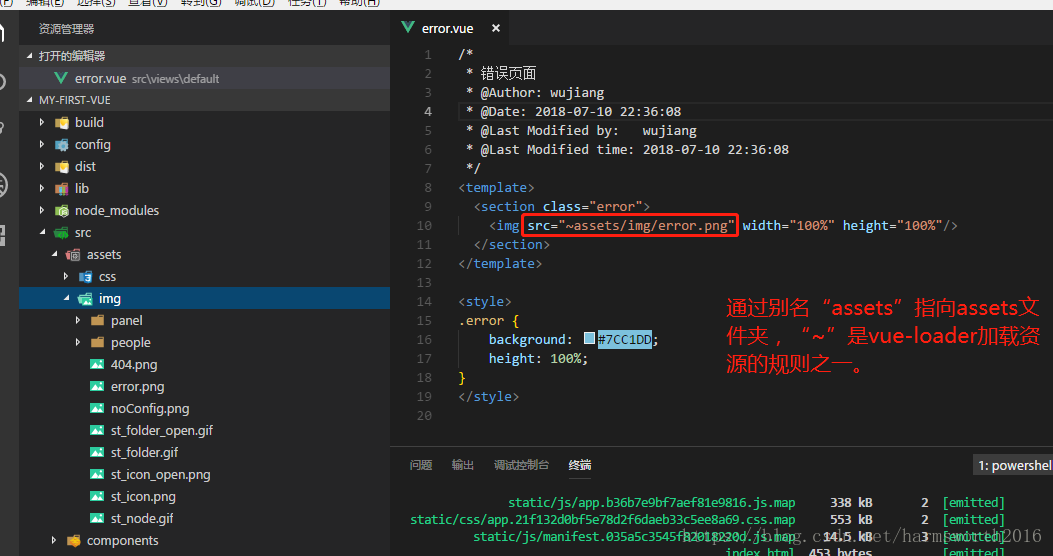Click the noConfig.png file name
The height and width of the screenshot is (556, 1053).
[150, 408]
